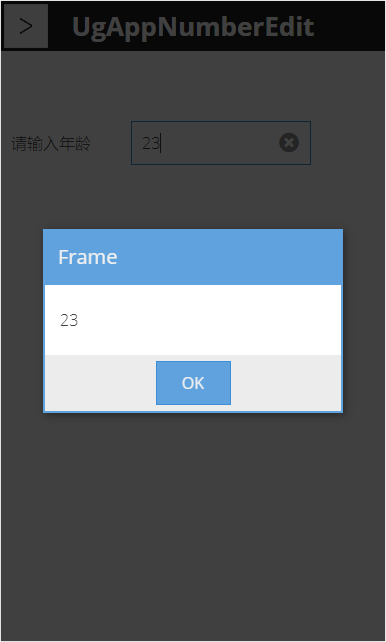Expand navigation using the chevron button
Viewport: 386px width, 642px height.
pyautogui.click(x=26, y=26)
